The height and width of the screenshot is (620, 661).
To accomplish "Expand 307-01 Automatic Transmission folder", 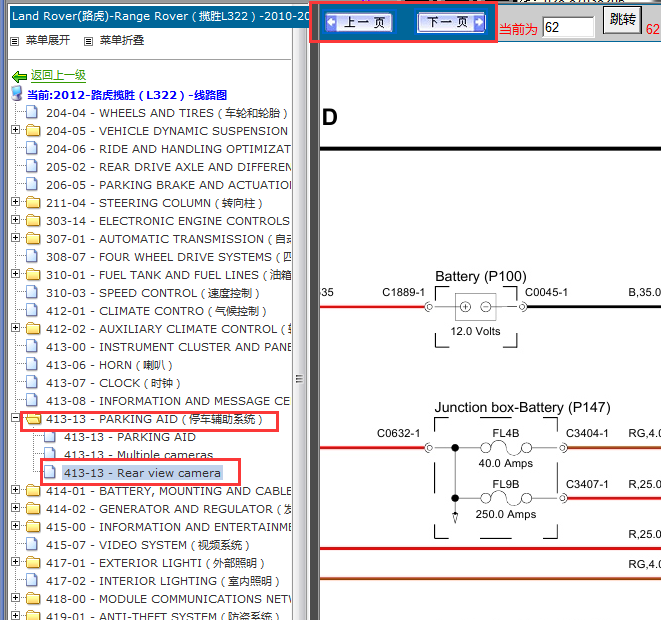I will 16,238.
